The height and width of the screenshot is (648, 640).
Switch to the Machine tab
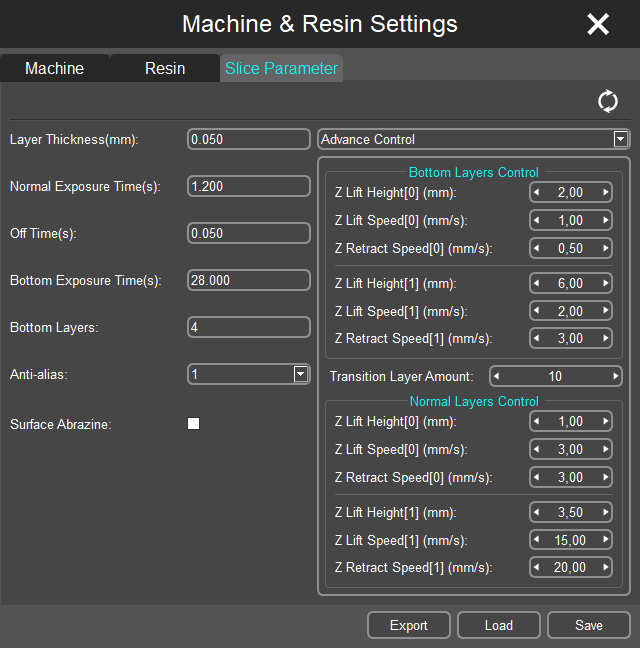click(54, 68)
